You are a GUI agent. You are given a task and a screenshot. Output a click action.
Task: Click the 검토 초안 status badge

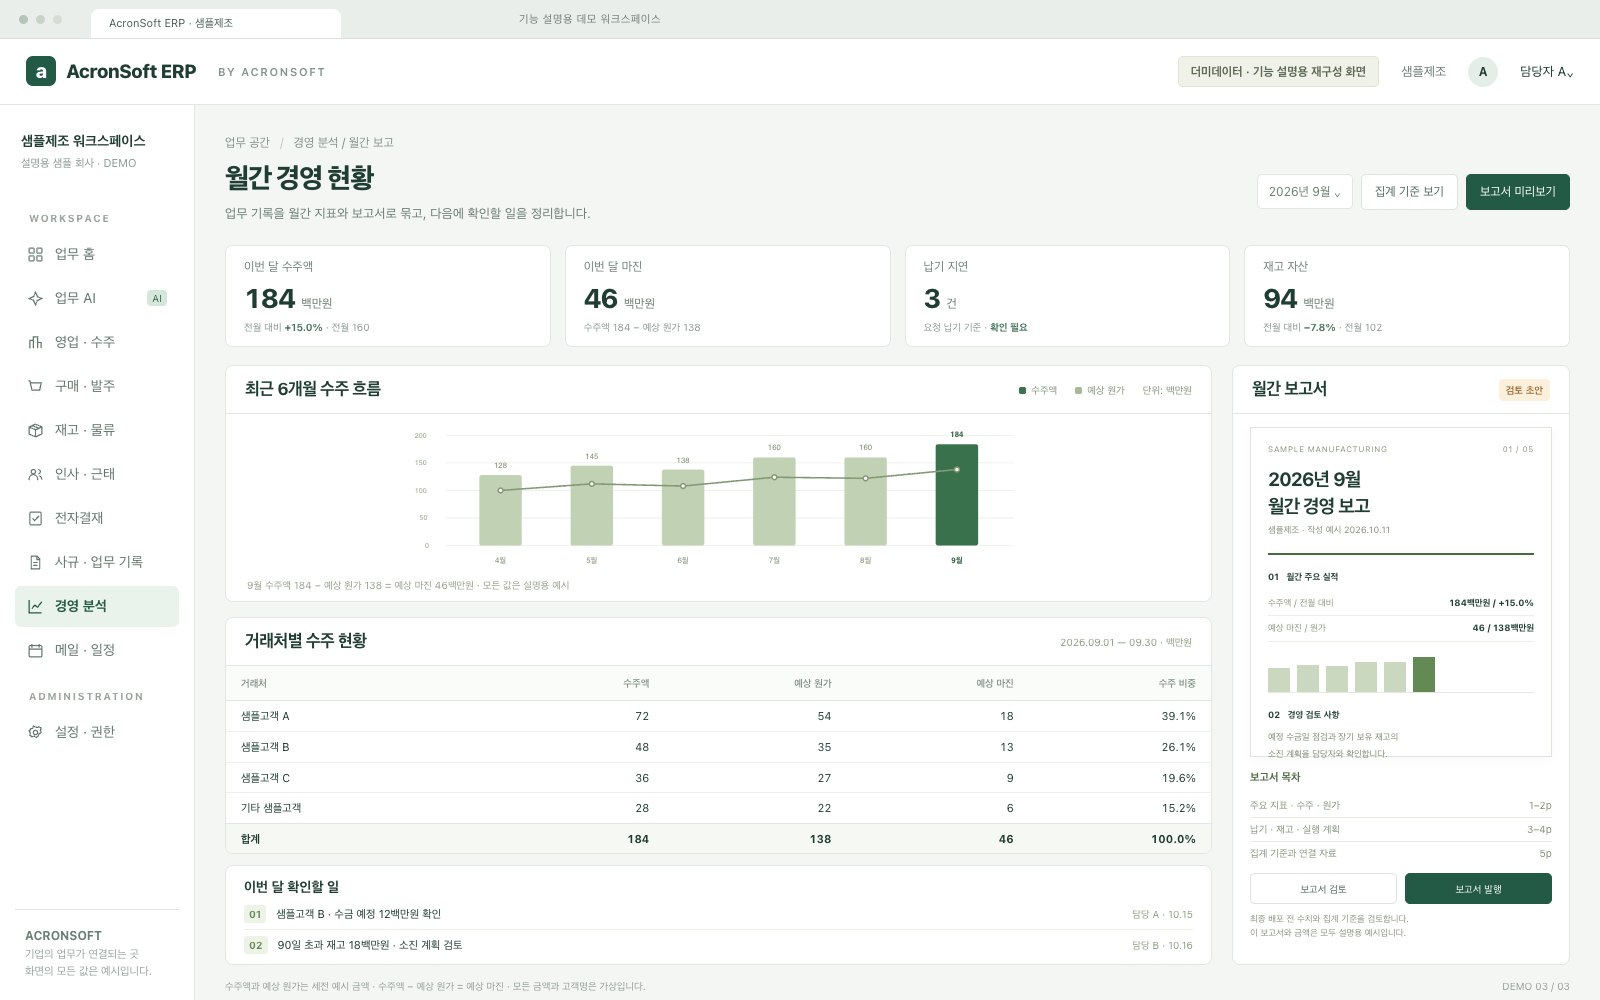[1524, 390]
